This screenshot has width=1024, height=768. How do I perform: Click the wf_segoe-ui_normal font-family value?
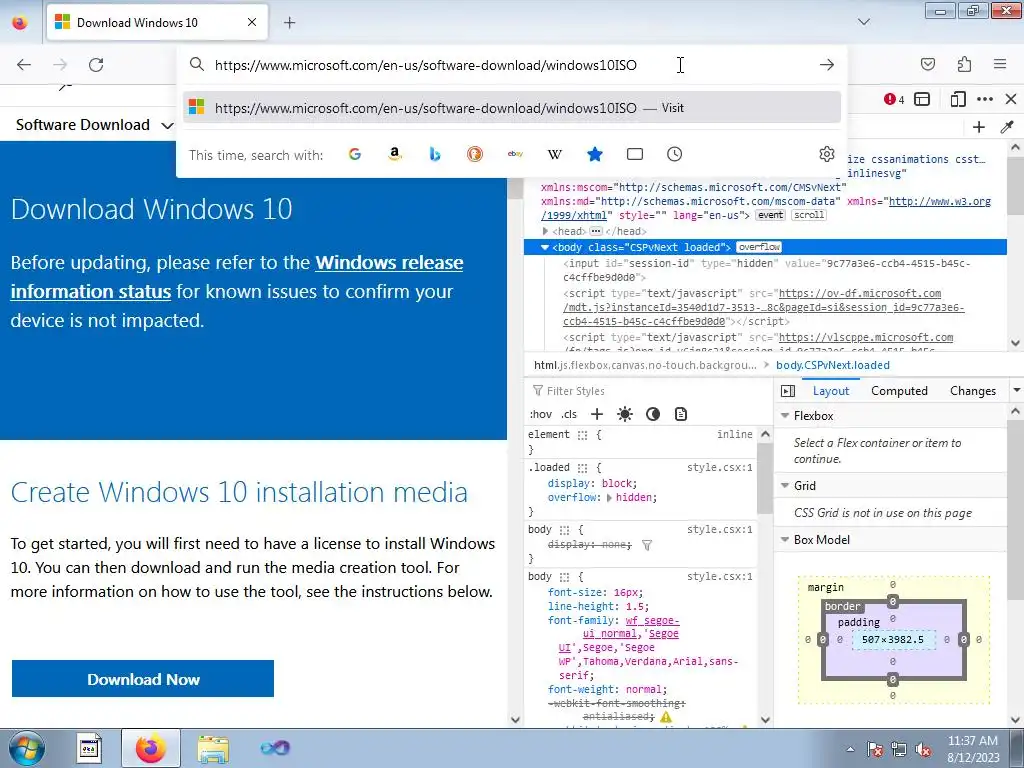pos(632,628)
